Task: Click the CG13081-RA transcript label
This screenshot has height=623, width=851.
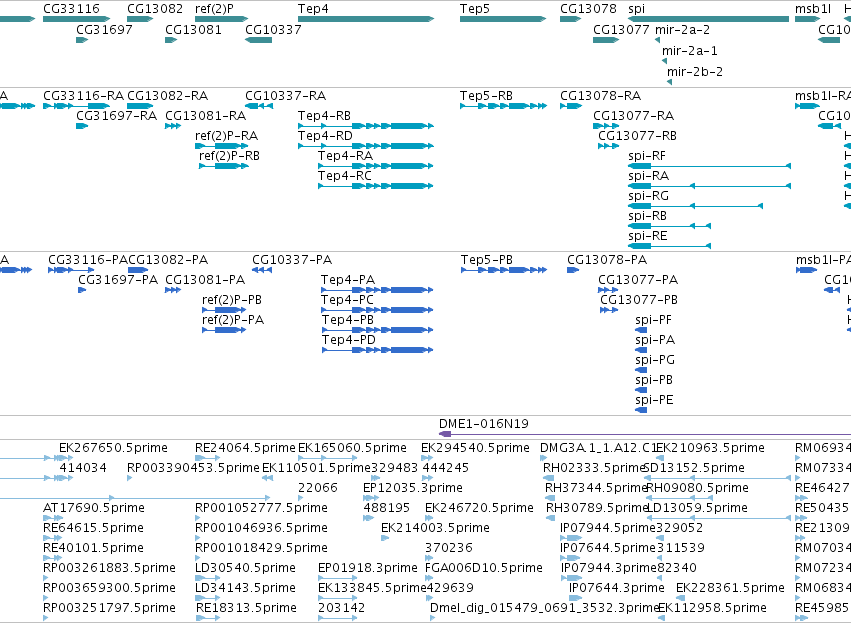Action: click(206, 116)
